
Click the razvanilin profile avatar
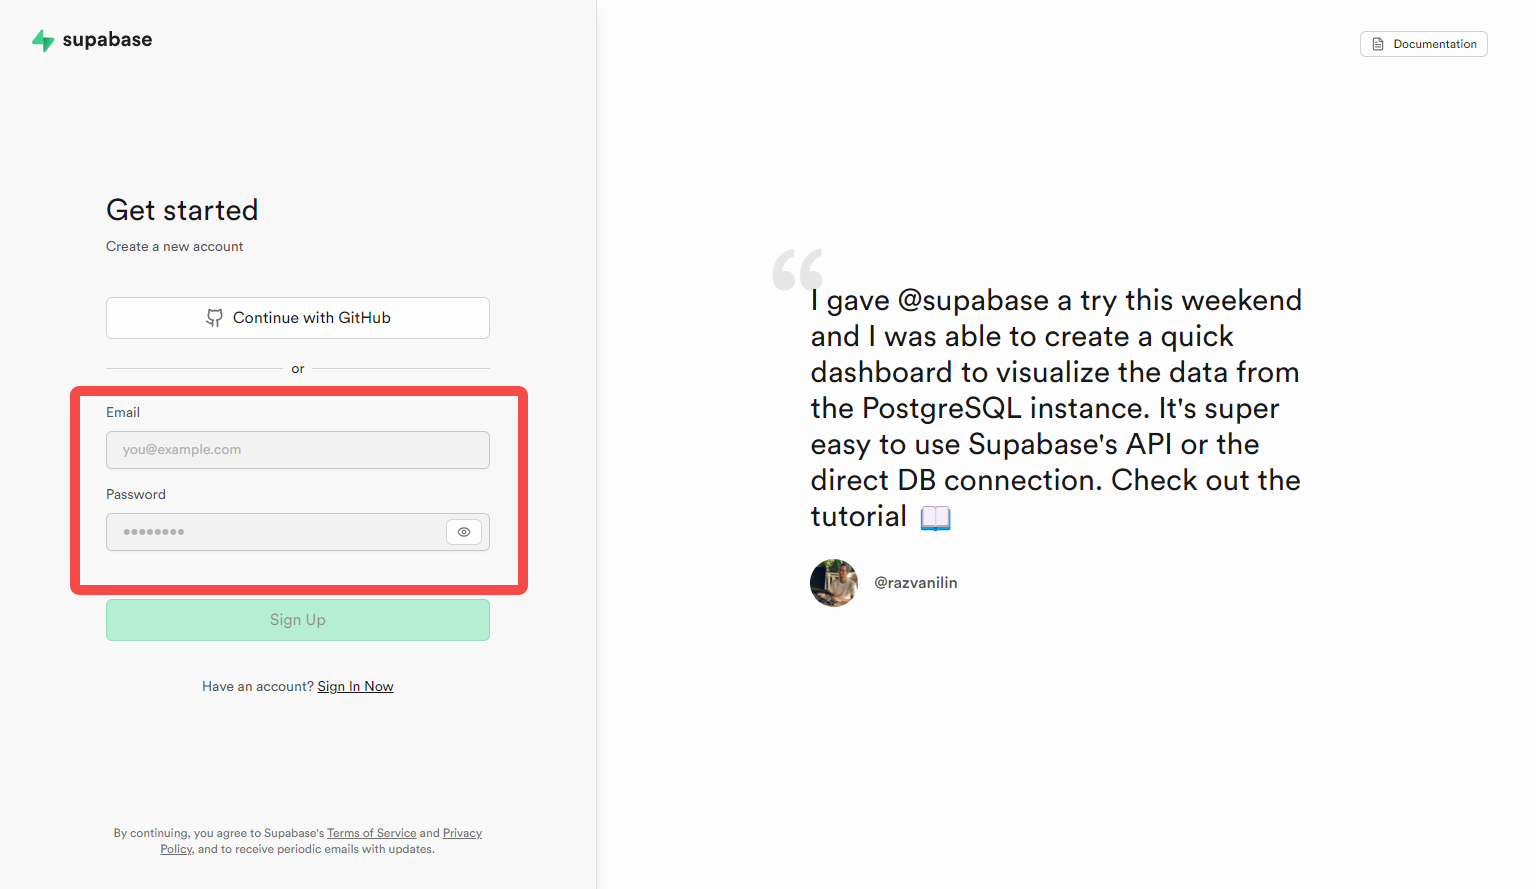click(x=833, y=583)
